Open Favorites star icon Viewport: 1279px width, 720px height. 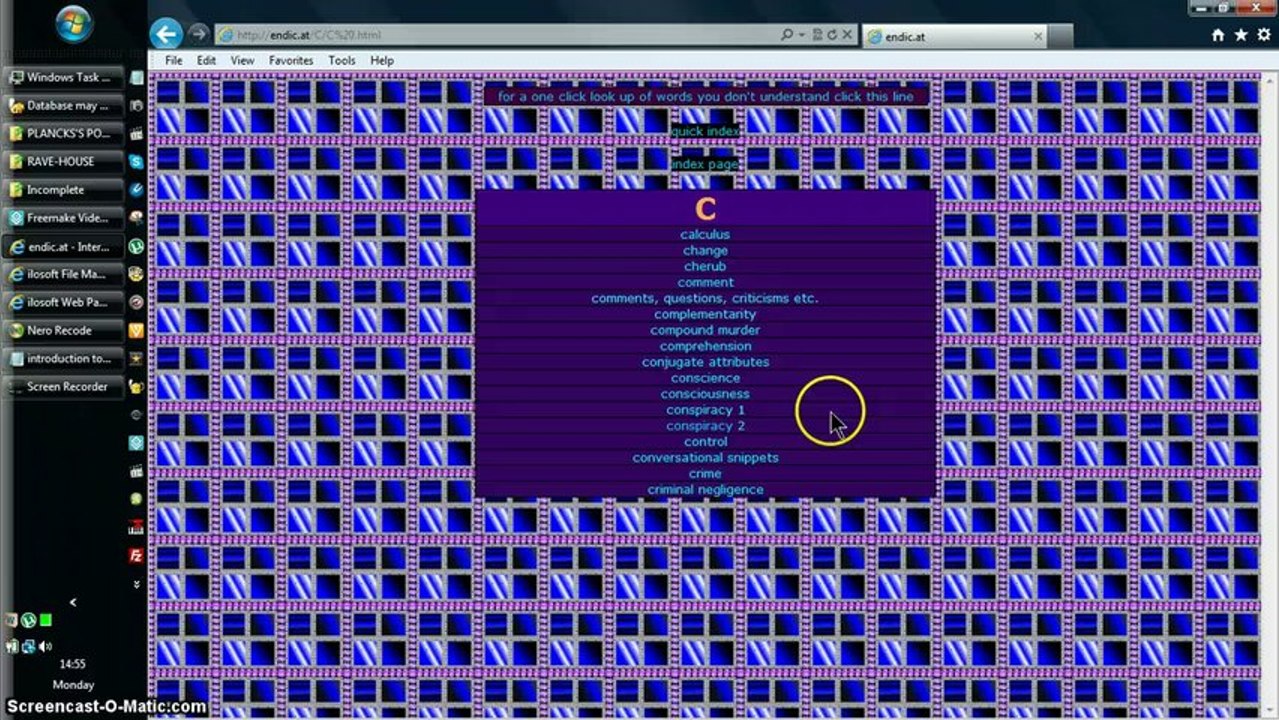click(1241, 35)
